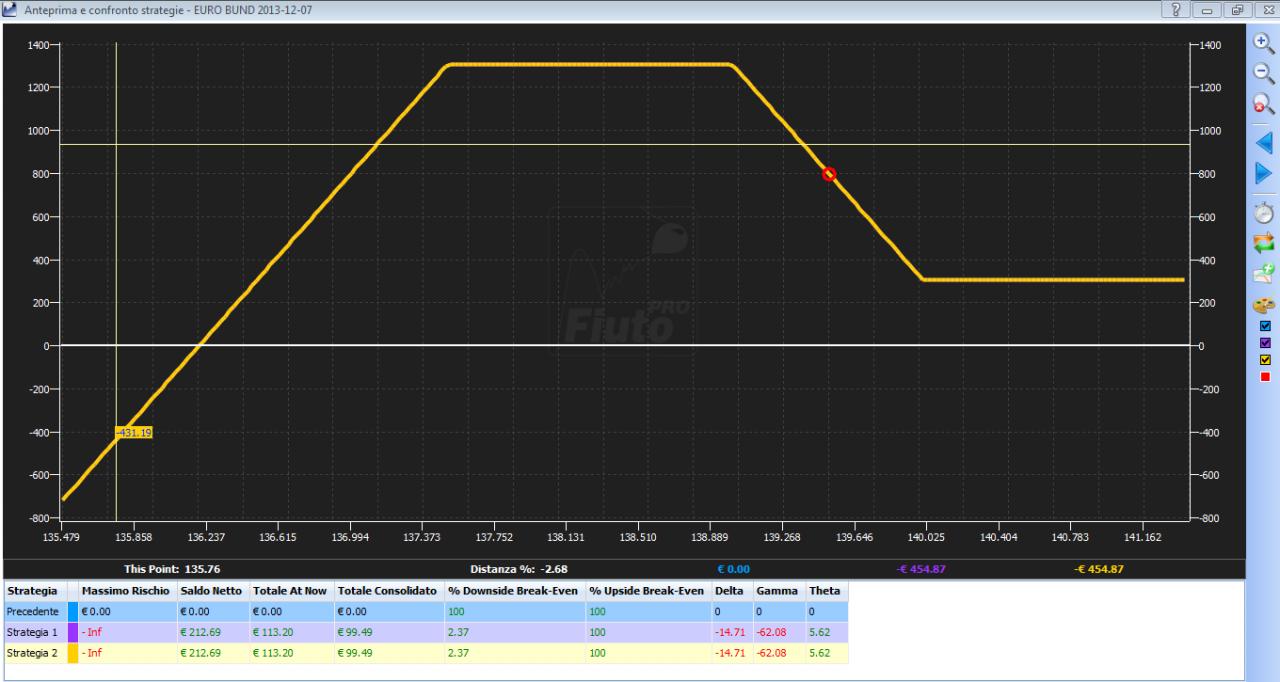Click the red circle marker on curve

pyautogui.click(x=829, y=174)
